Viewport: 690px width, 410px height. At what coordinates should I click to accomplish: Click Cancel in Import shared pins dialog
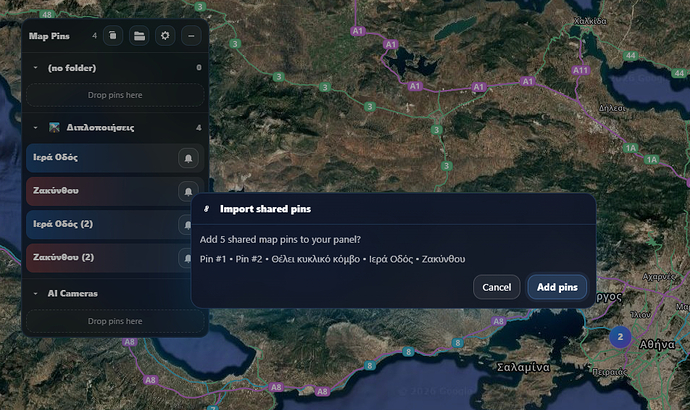coord(496,287)
